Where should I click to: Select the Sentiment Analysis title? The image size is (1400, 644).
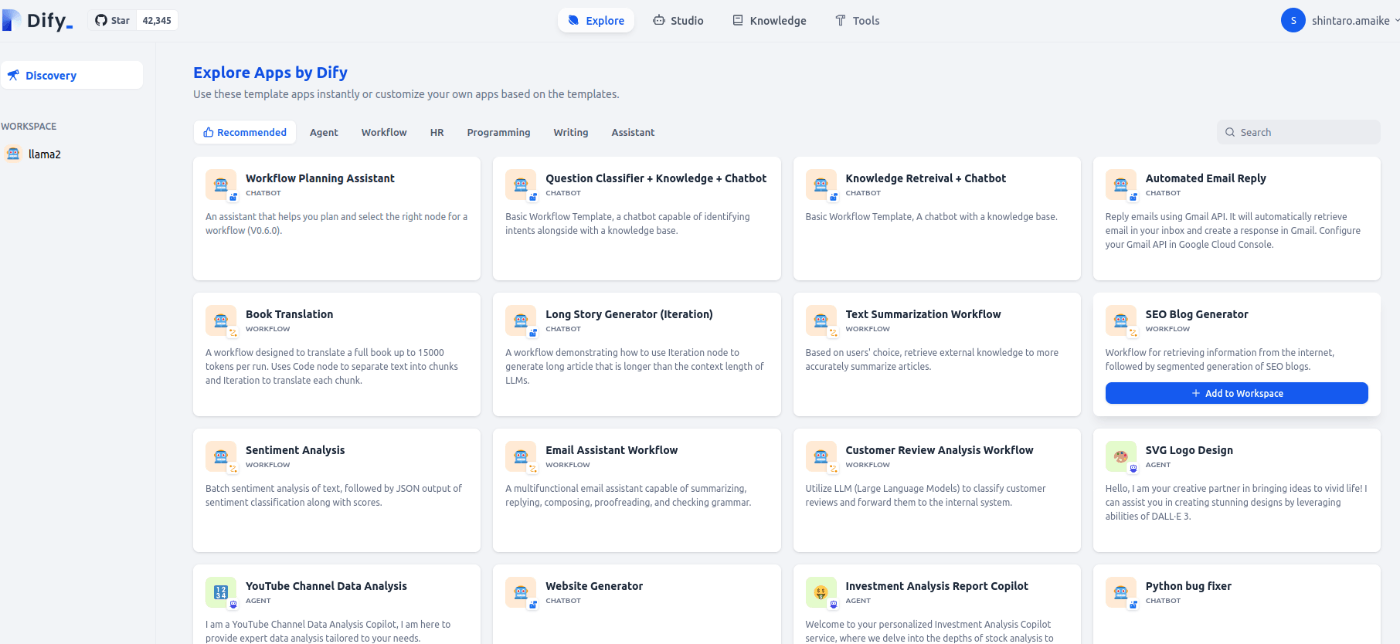pos(295,450)
